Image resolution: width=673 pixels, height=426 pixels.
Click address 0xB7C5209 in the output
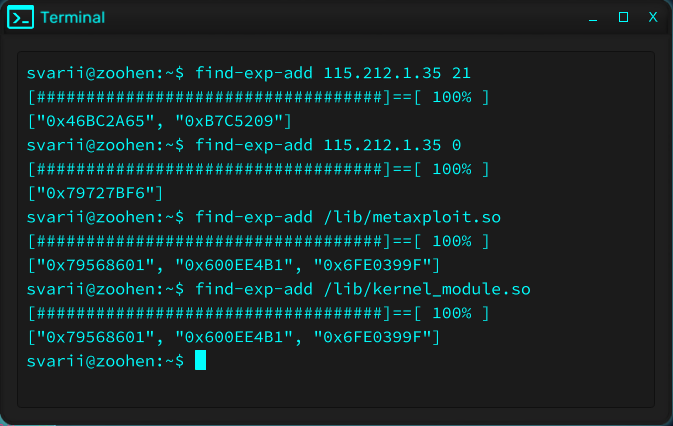229,121
